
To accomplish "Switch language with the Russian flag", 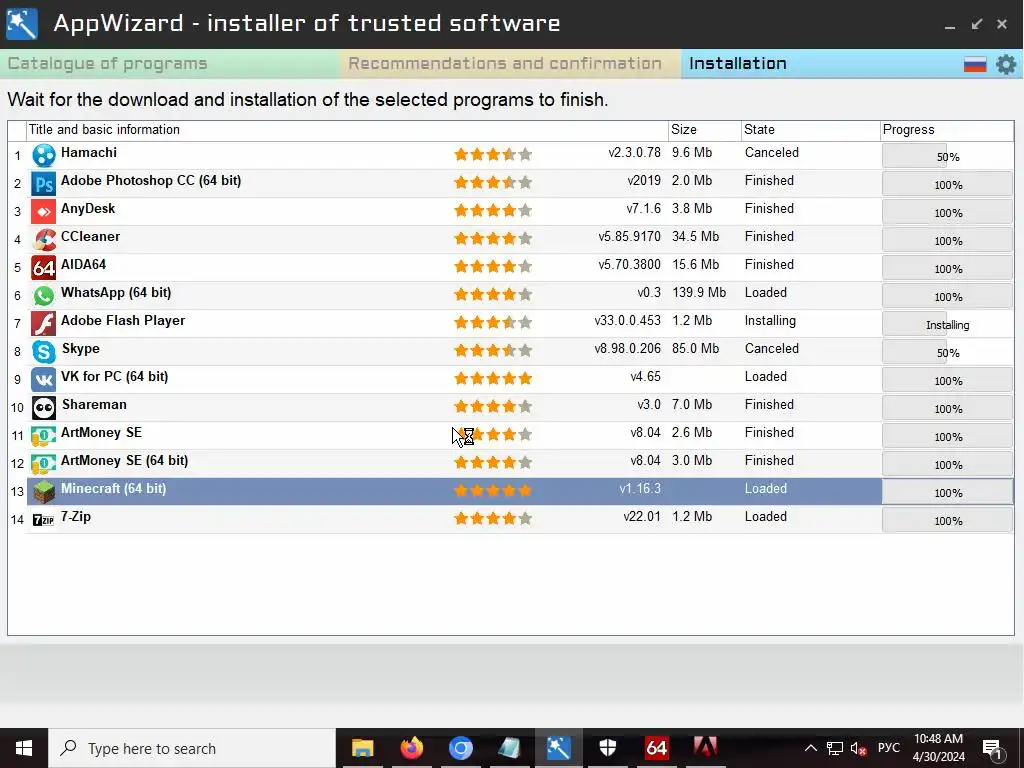I will [x=975, y=64].
